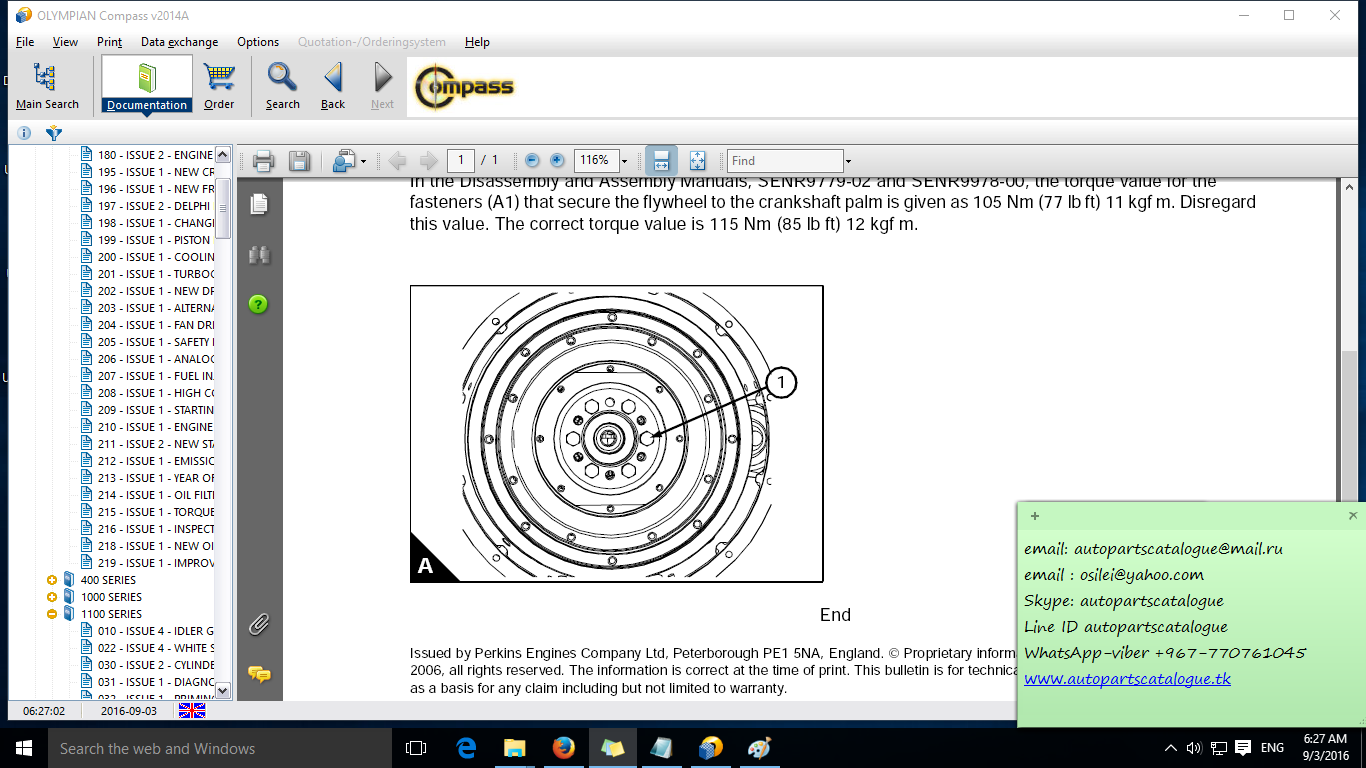Open the PDF attachments paperclip panel

[259, 625]
